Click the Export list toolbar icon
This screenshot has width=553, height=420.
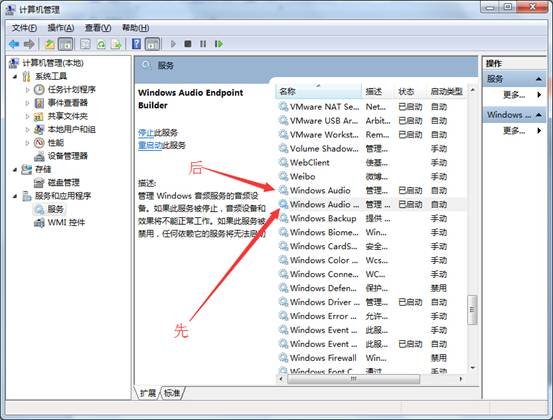click(116, 44)
